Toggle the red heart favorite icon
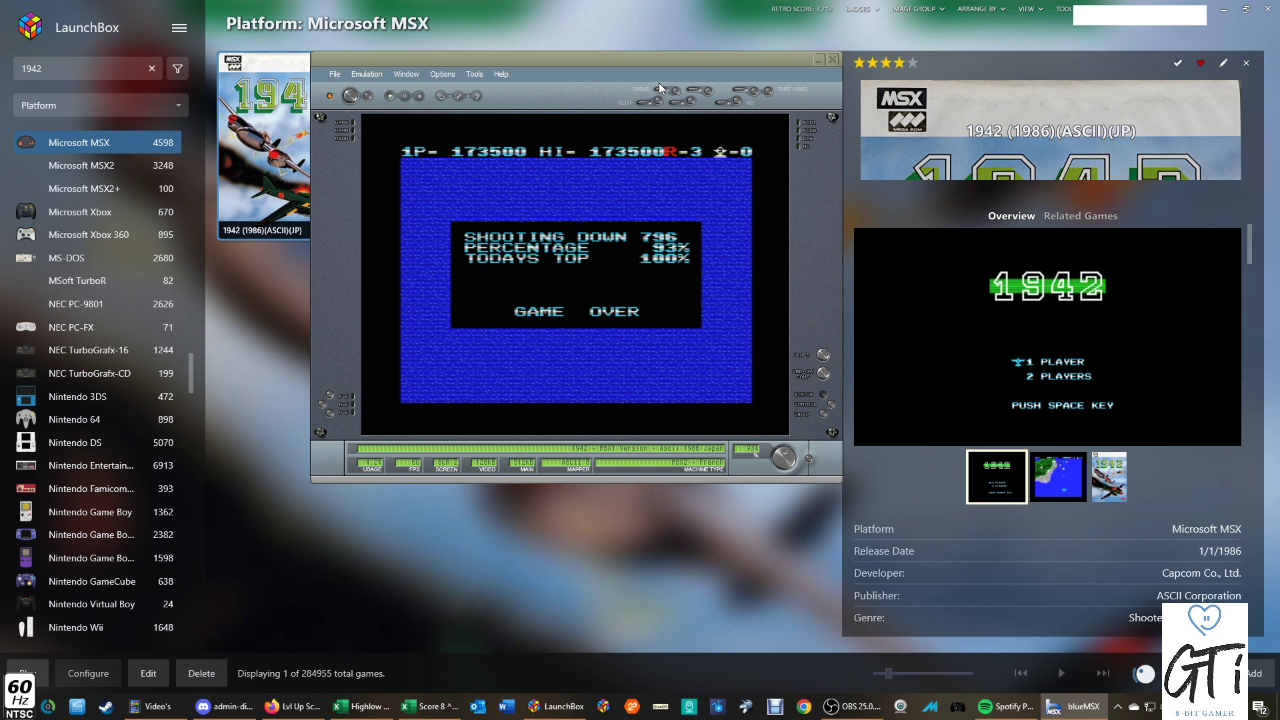 coord(1200,63)
